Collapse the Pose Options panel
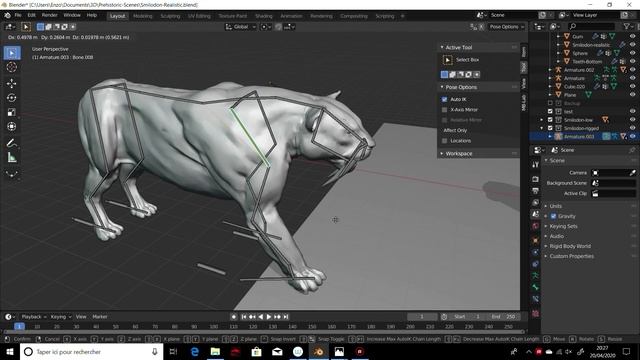Viewport: 640px width, 360px height. (x=442, y=87)
